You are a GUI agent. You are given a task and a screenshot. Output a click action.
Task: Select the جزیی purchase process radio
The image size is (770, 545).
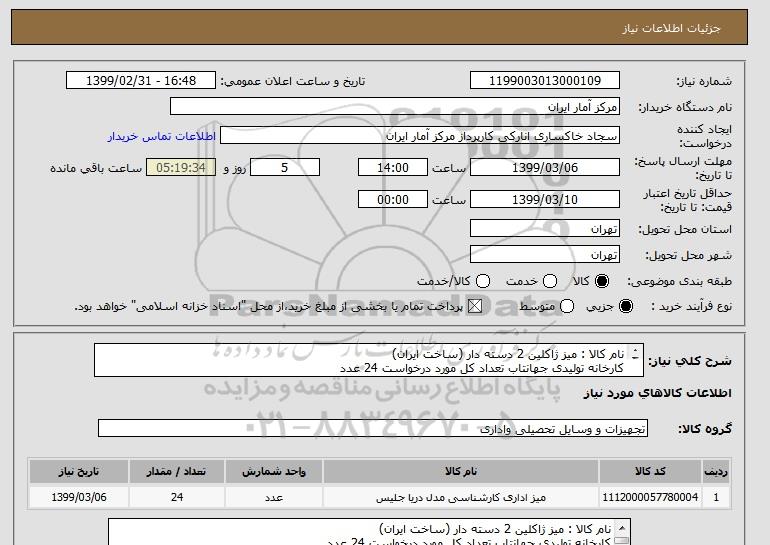(x=626, y=306)
